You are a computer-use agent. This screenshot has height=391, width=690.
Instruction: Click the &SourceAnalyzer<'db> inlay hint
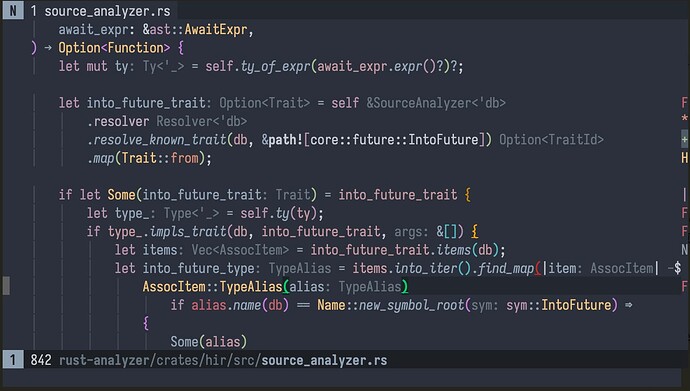(436, 103)
